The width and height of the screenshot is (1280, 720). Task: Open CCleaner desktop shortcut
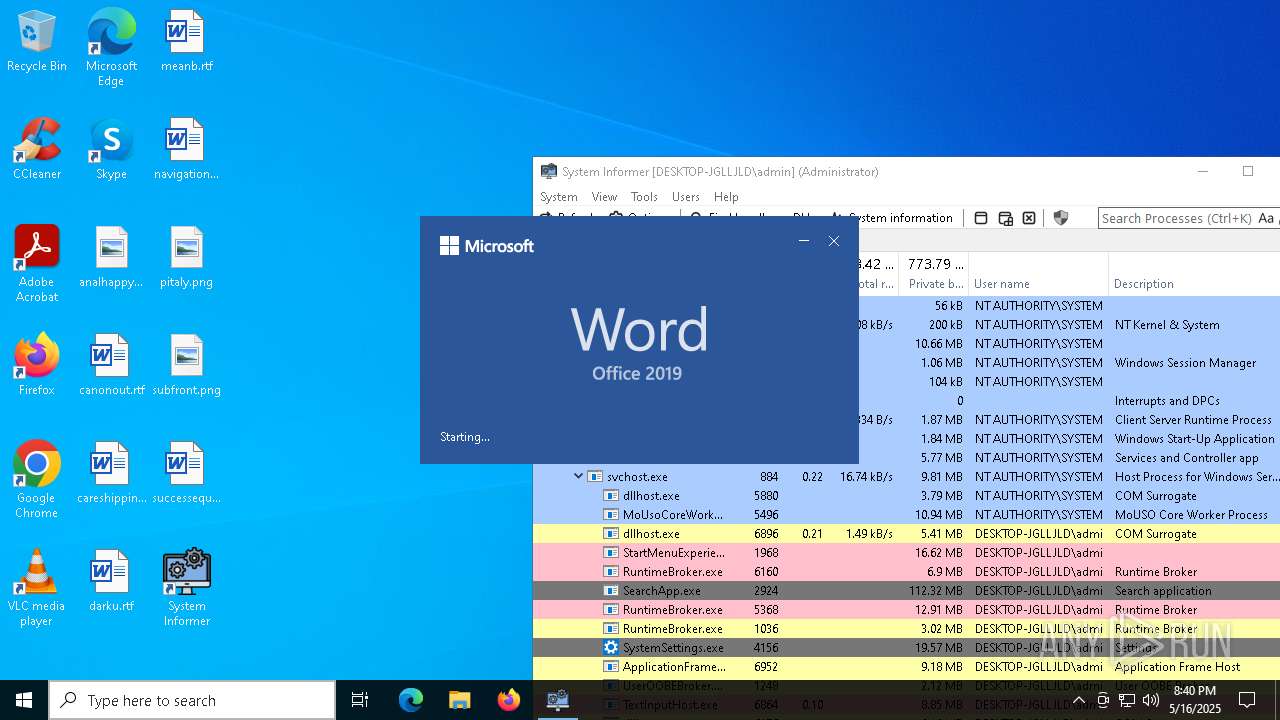37,150
